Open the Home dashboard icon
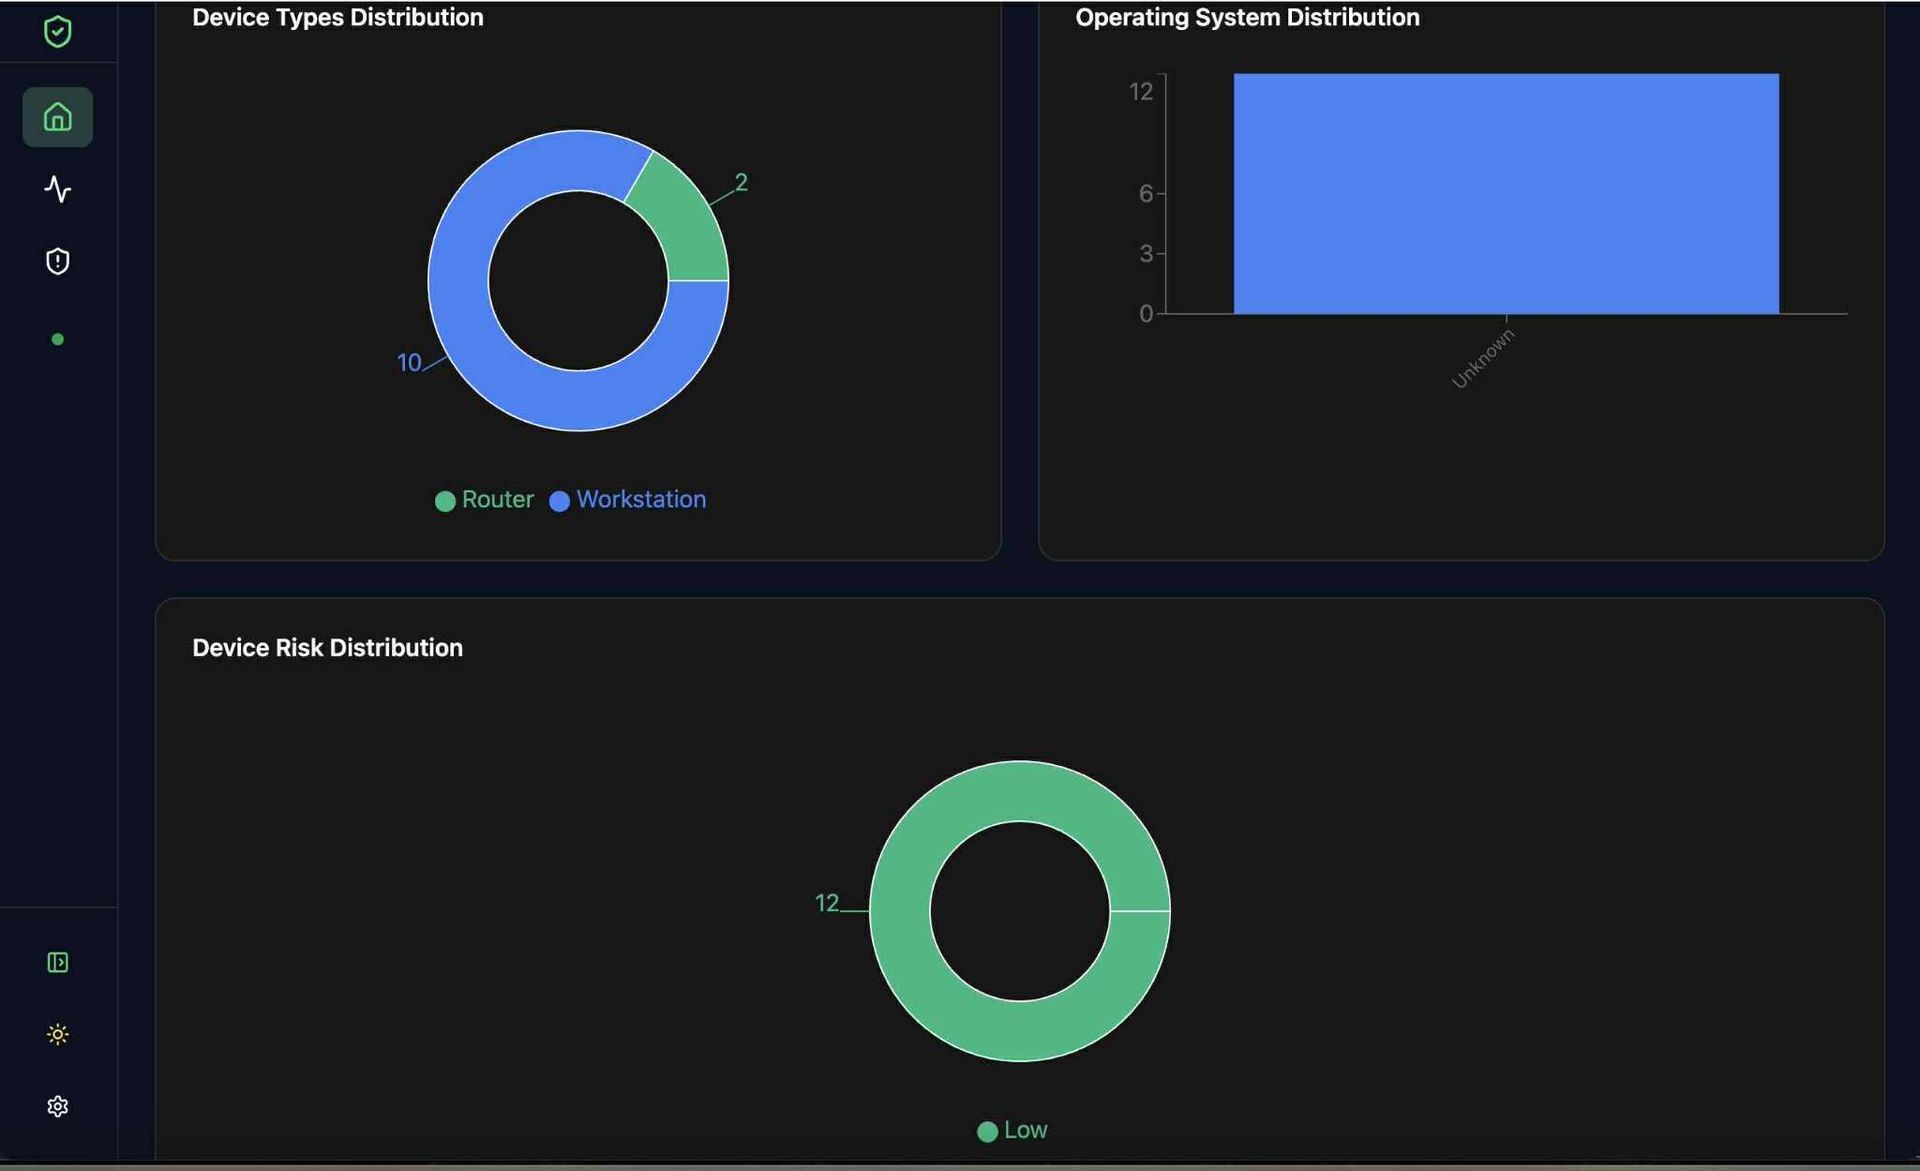The image size is (1920, 1171). pos(57,117)
